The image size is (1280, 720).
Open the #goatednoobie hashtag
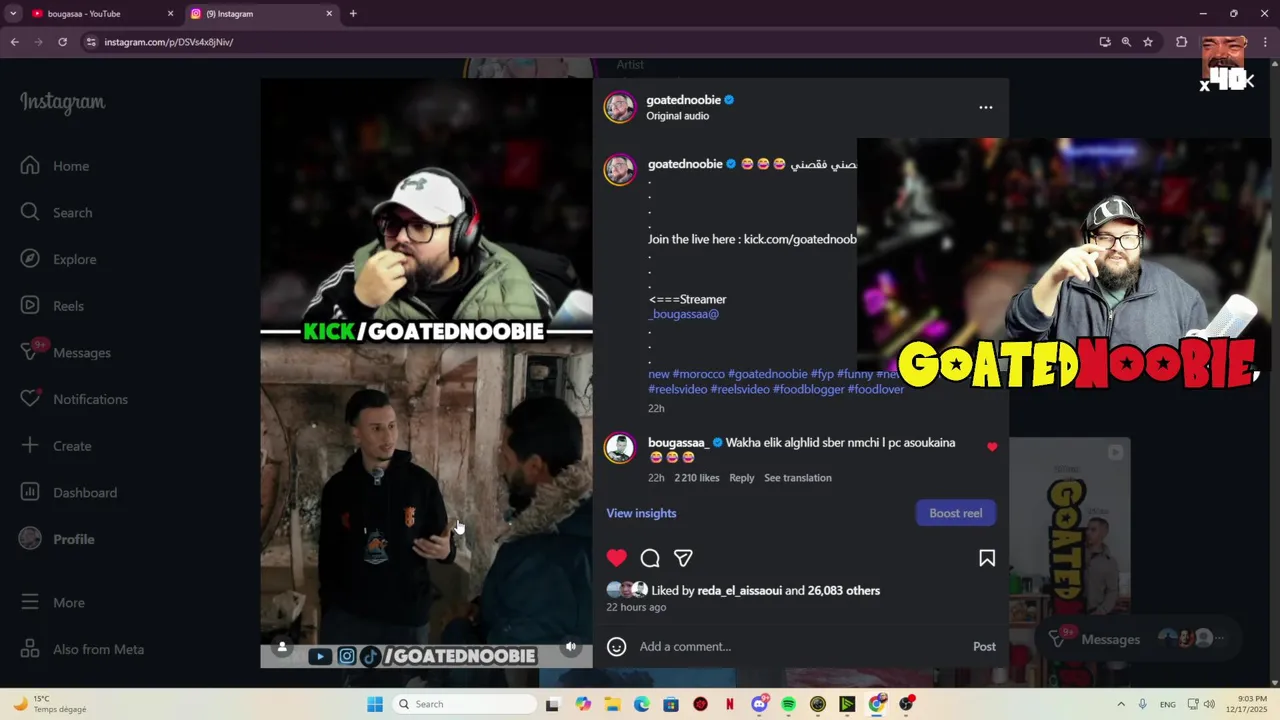[768, 374]
